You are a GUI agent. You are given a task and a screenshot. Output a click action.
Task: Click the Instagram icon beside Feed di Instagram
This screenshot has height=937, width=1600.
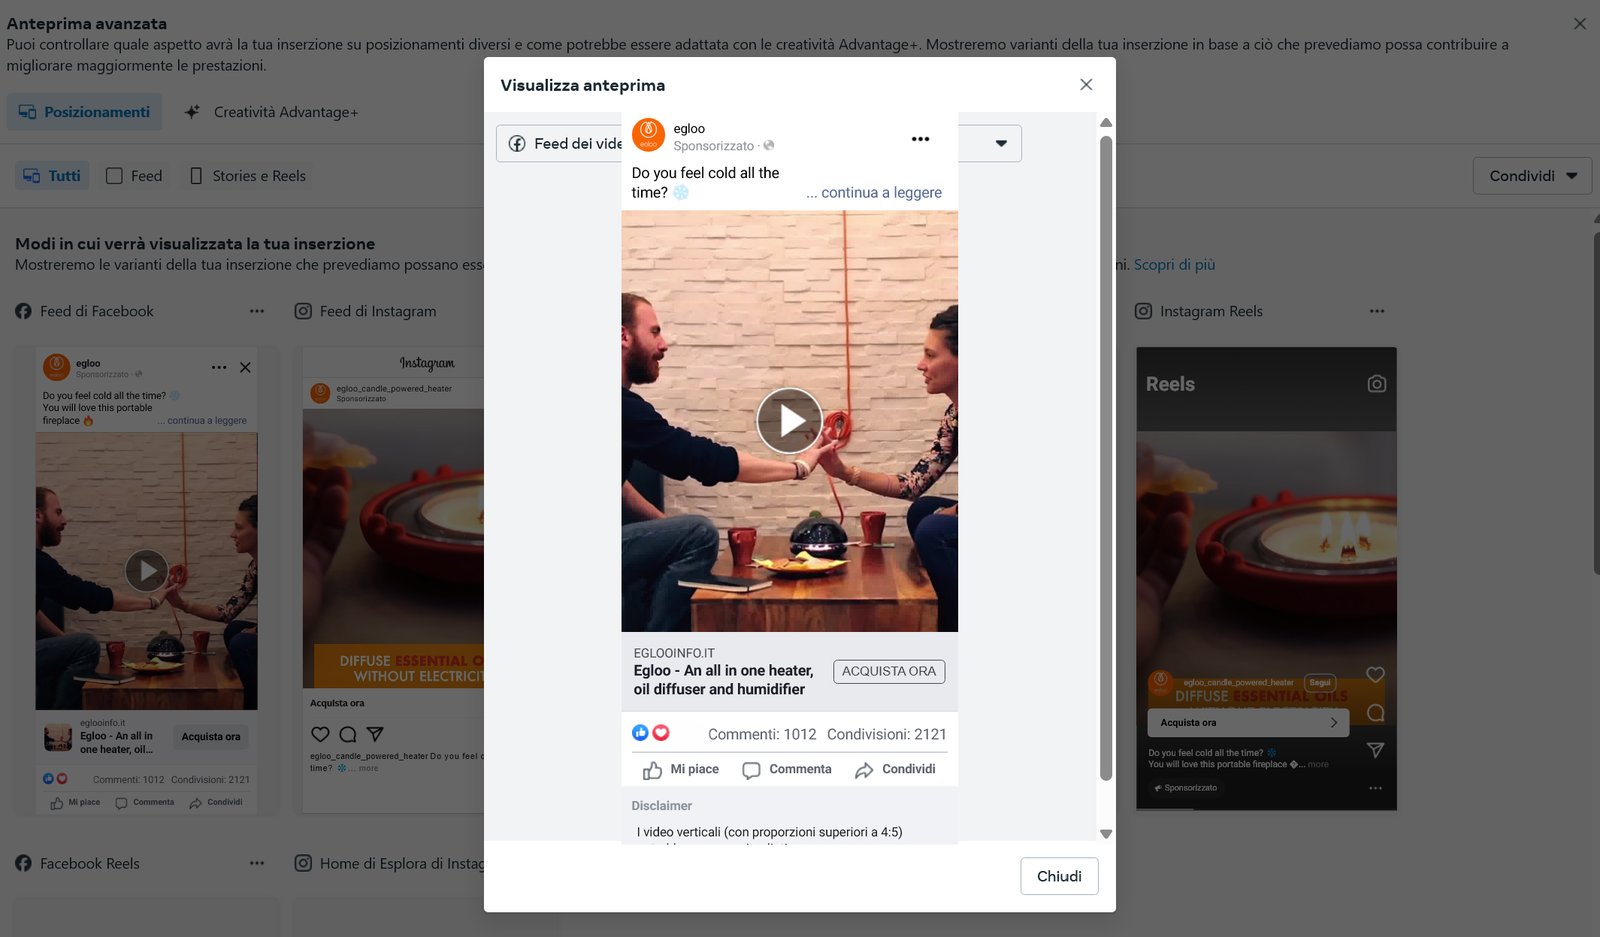coord(303,311)
